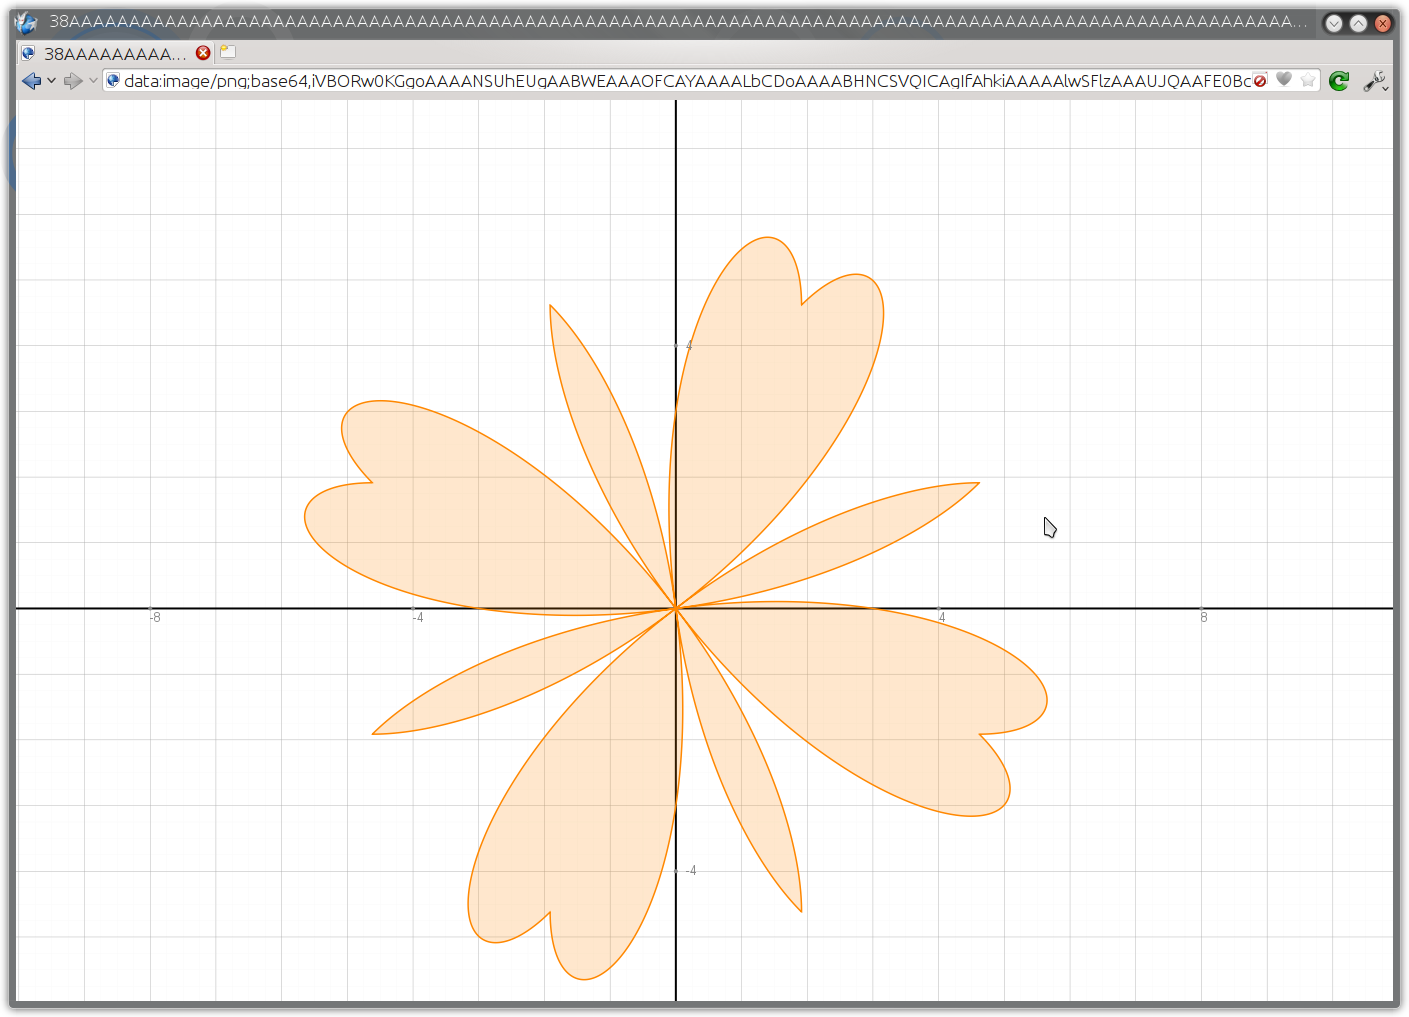The height and width of the screenshot is (1017, 1409).
Task: Toggle the grey heart favorite icon
Action: point(1284,79)
